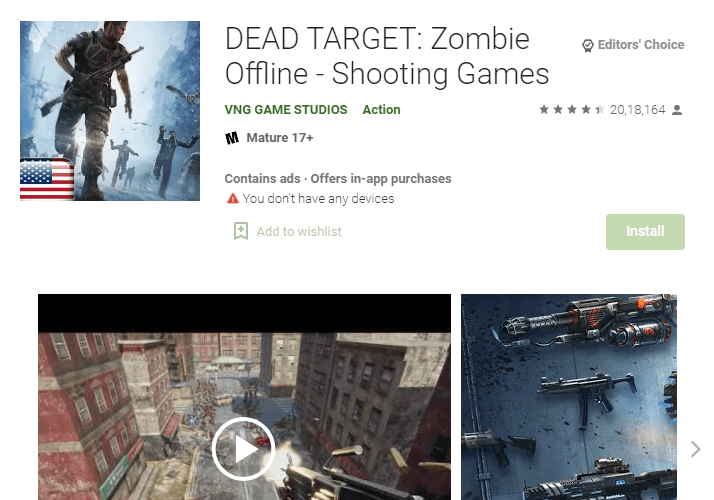Open VNG GAME STUDIOS developer page
Image resolution: width=714 pixels, height=500 pixels.
[x=286, y=110]
